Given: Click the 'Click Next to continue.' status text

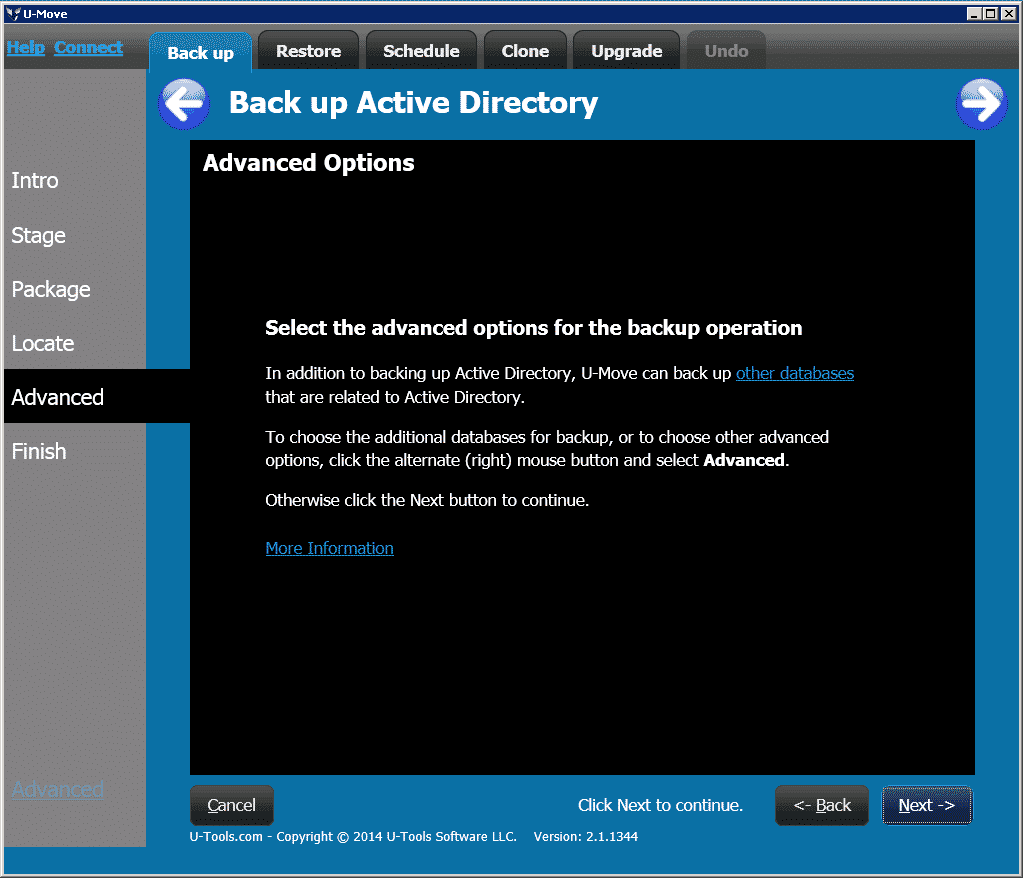Looking at the screenshot, I should [660, 805].
